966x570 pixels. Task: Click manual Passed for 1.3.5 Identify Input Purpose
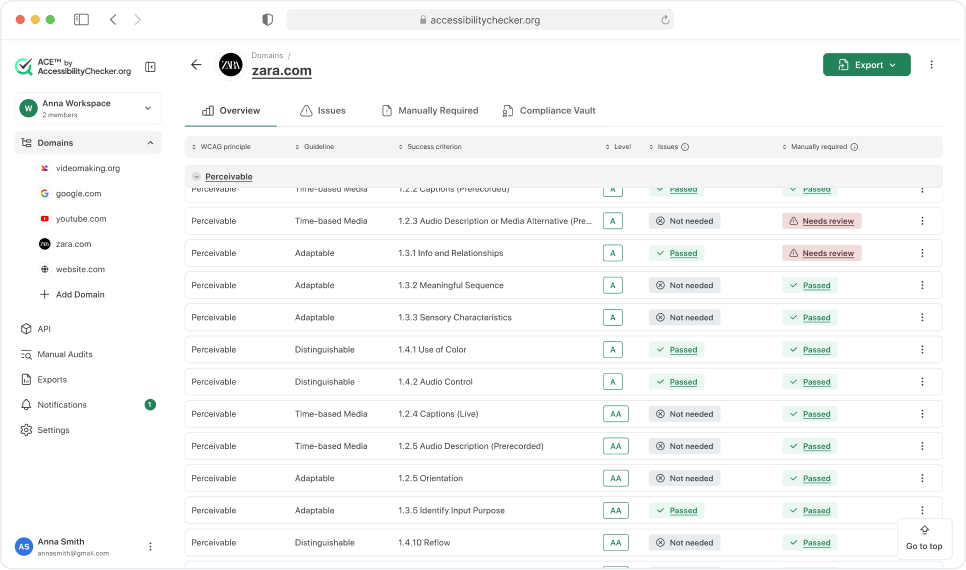(x=810, y=511)
